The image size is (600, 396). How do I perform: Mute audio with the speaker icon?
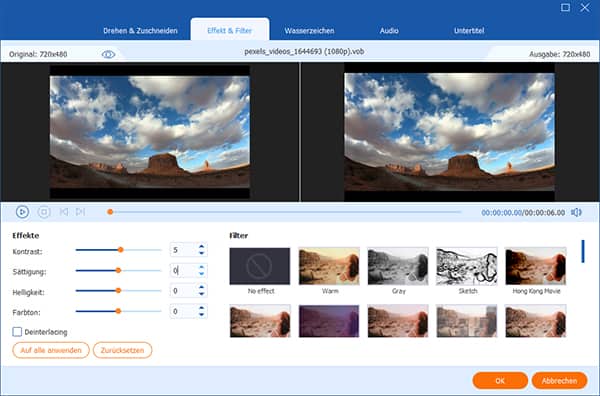coord(576,212)
